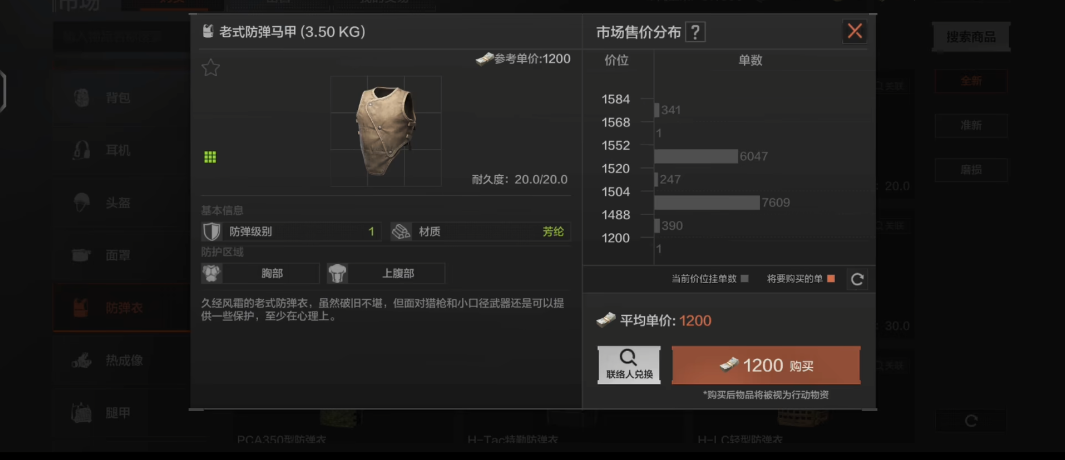Click the green grid icon beside item image
The image size is (1065, 460).
210,157
